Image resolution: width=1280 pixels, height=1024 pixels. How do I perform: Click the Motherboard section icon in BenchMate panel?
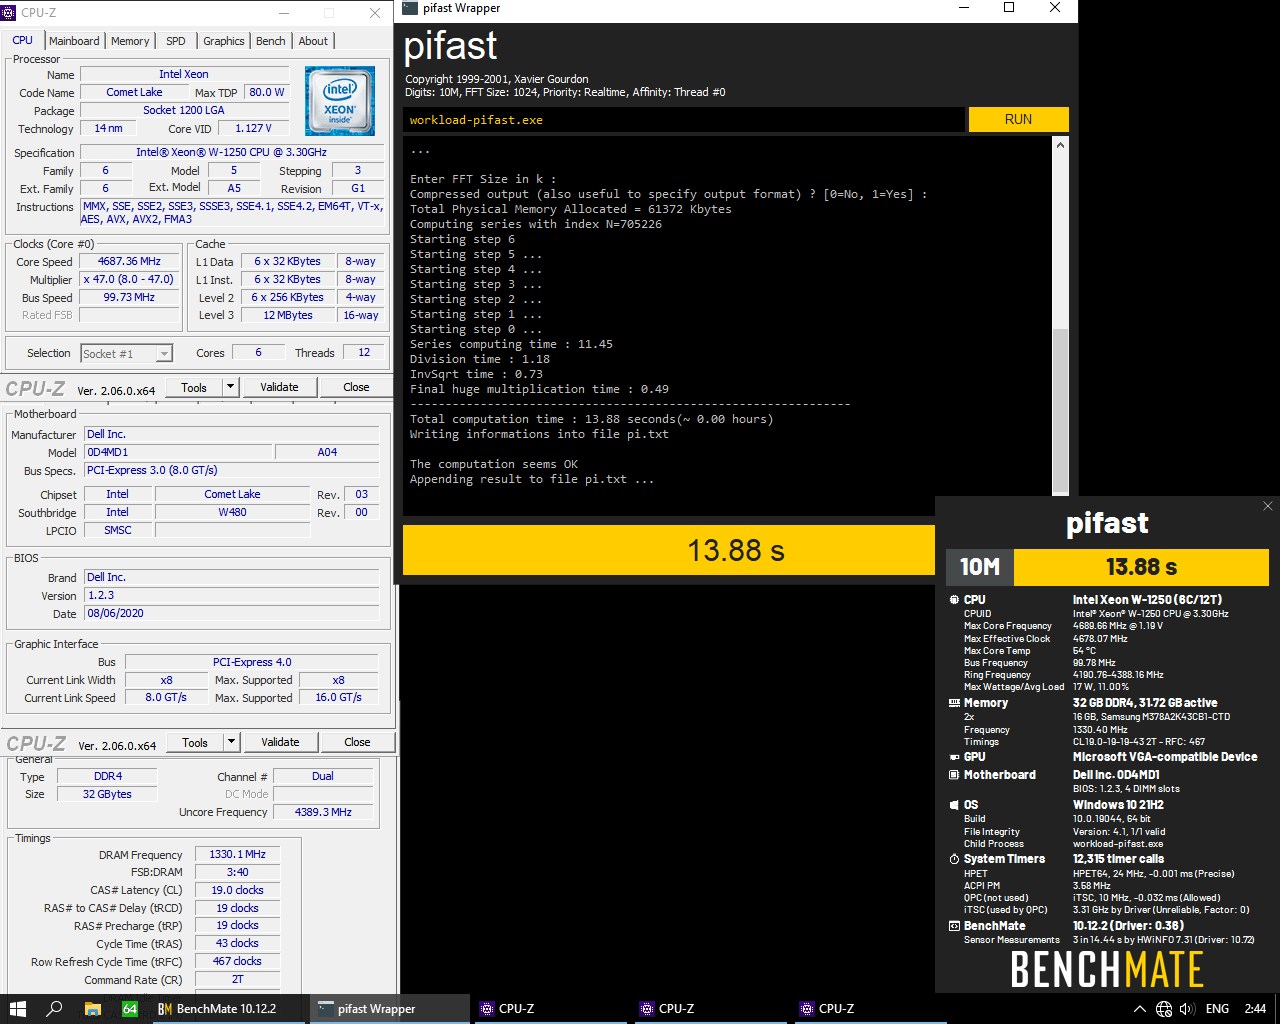pos(954,775)
